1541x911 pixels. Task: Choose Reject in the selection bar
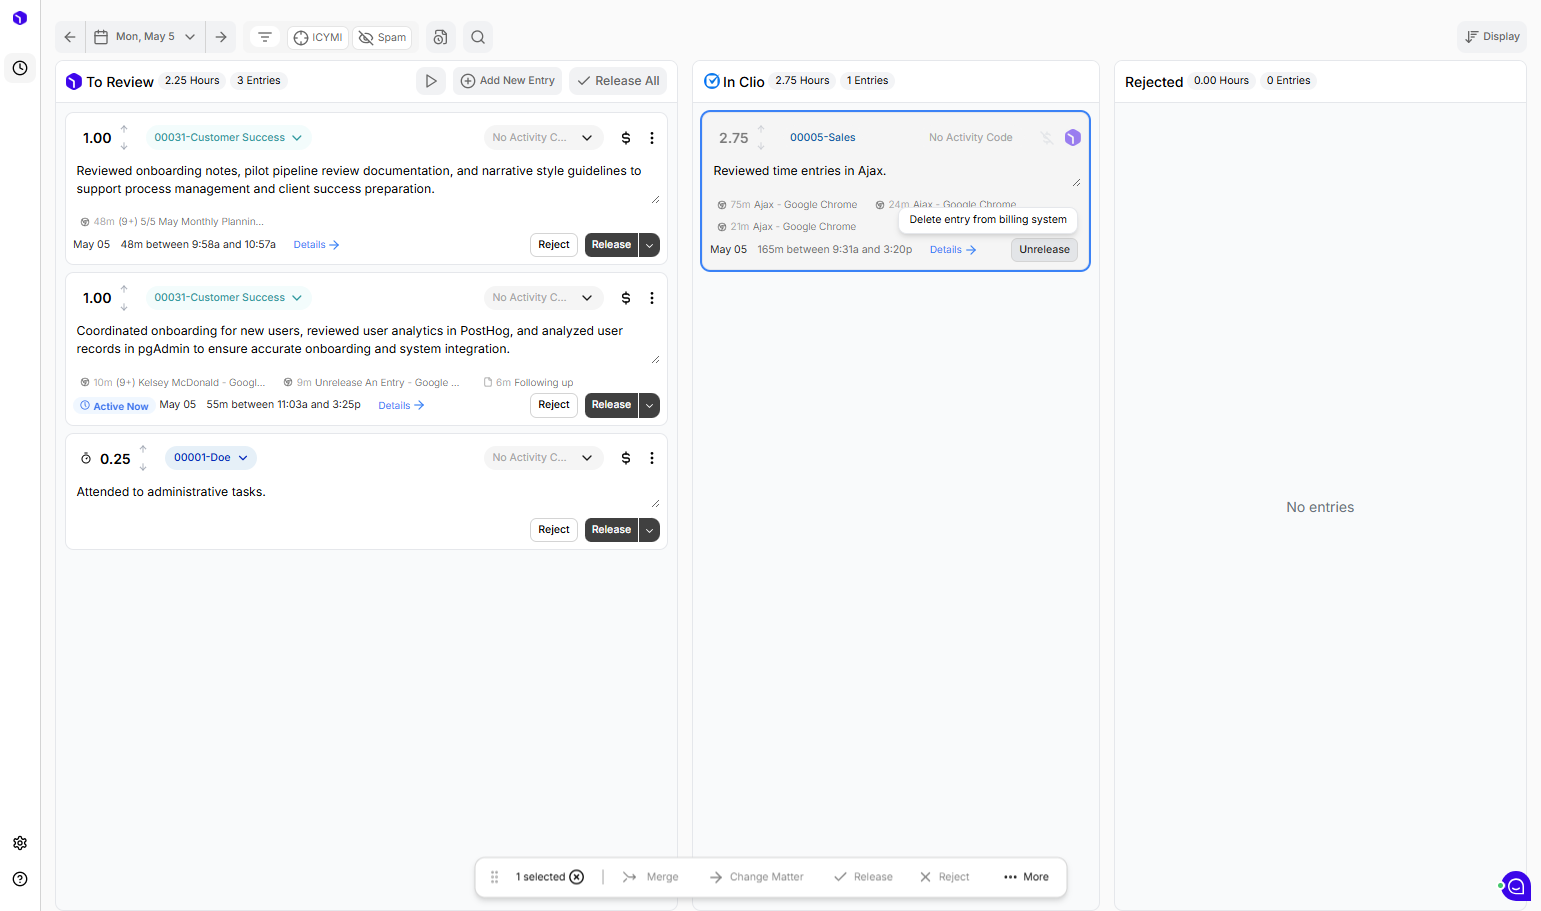click(945, 877)
